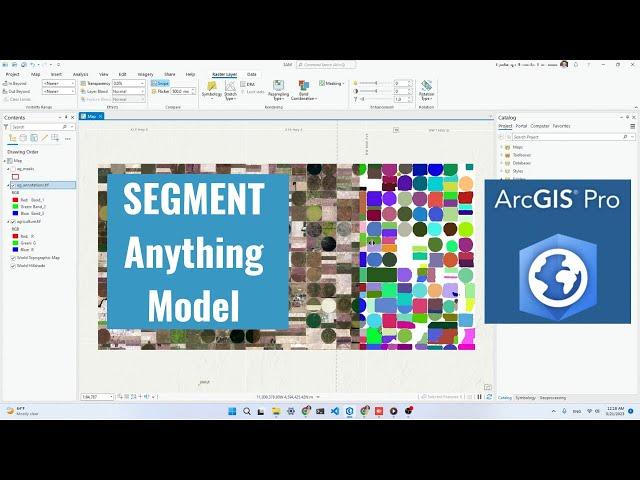640x480 pixels.
Task: Open more list options ellipsis in Contents
Action: (x=68, y=139)
